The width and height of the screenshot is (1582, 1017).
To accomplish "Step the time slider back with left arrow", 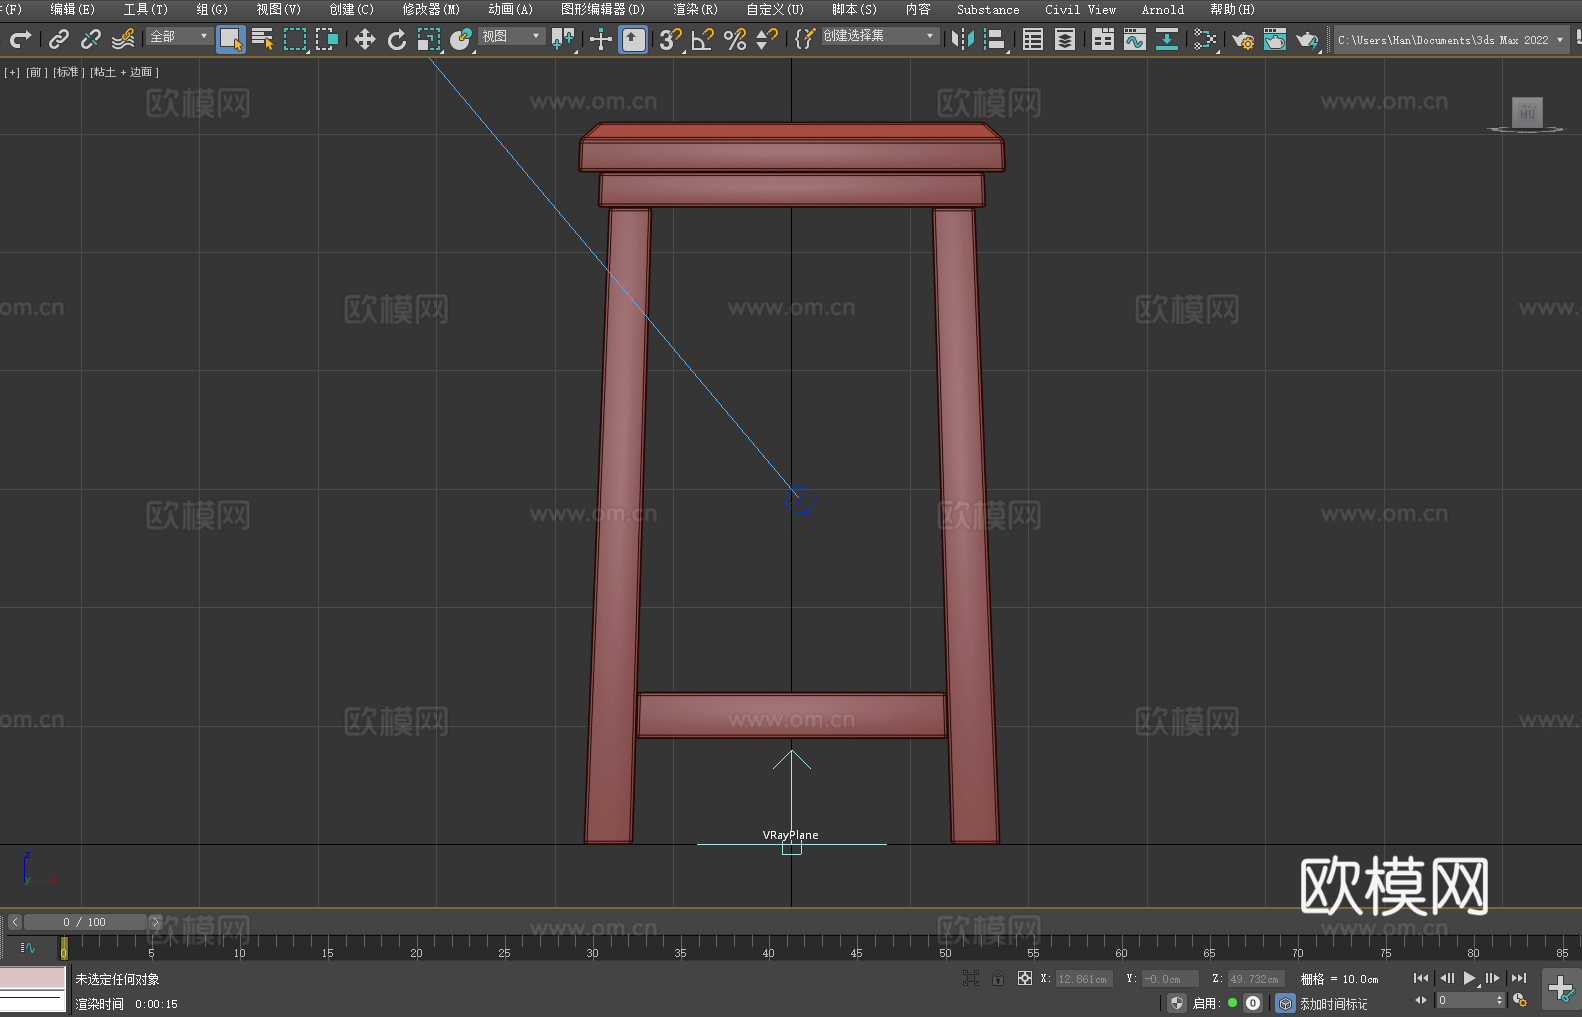I will pyautogui.click(x=14, y=922).
